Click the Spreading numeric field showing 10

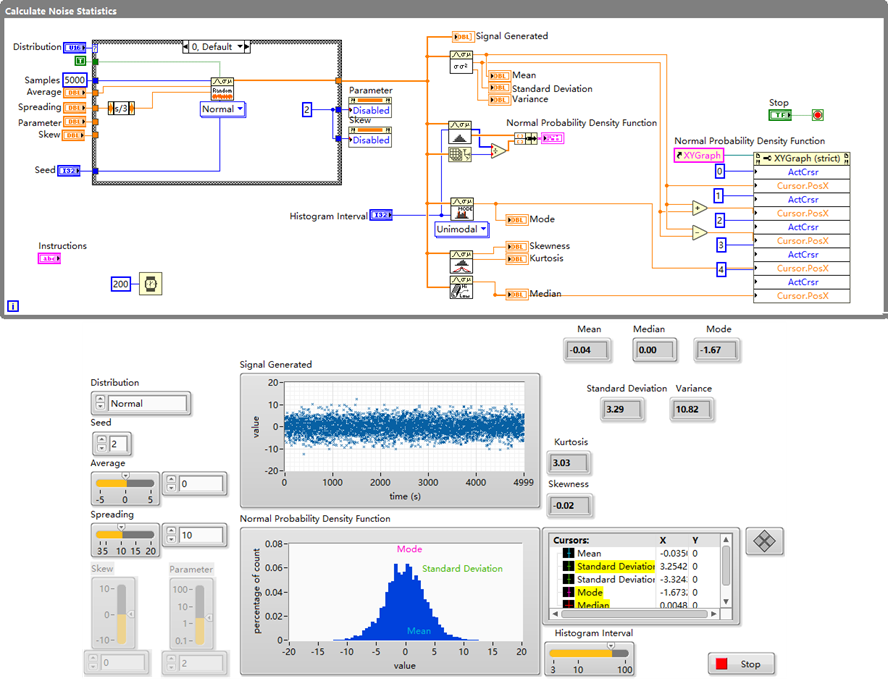tap(201, 535)
